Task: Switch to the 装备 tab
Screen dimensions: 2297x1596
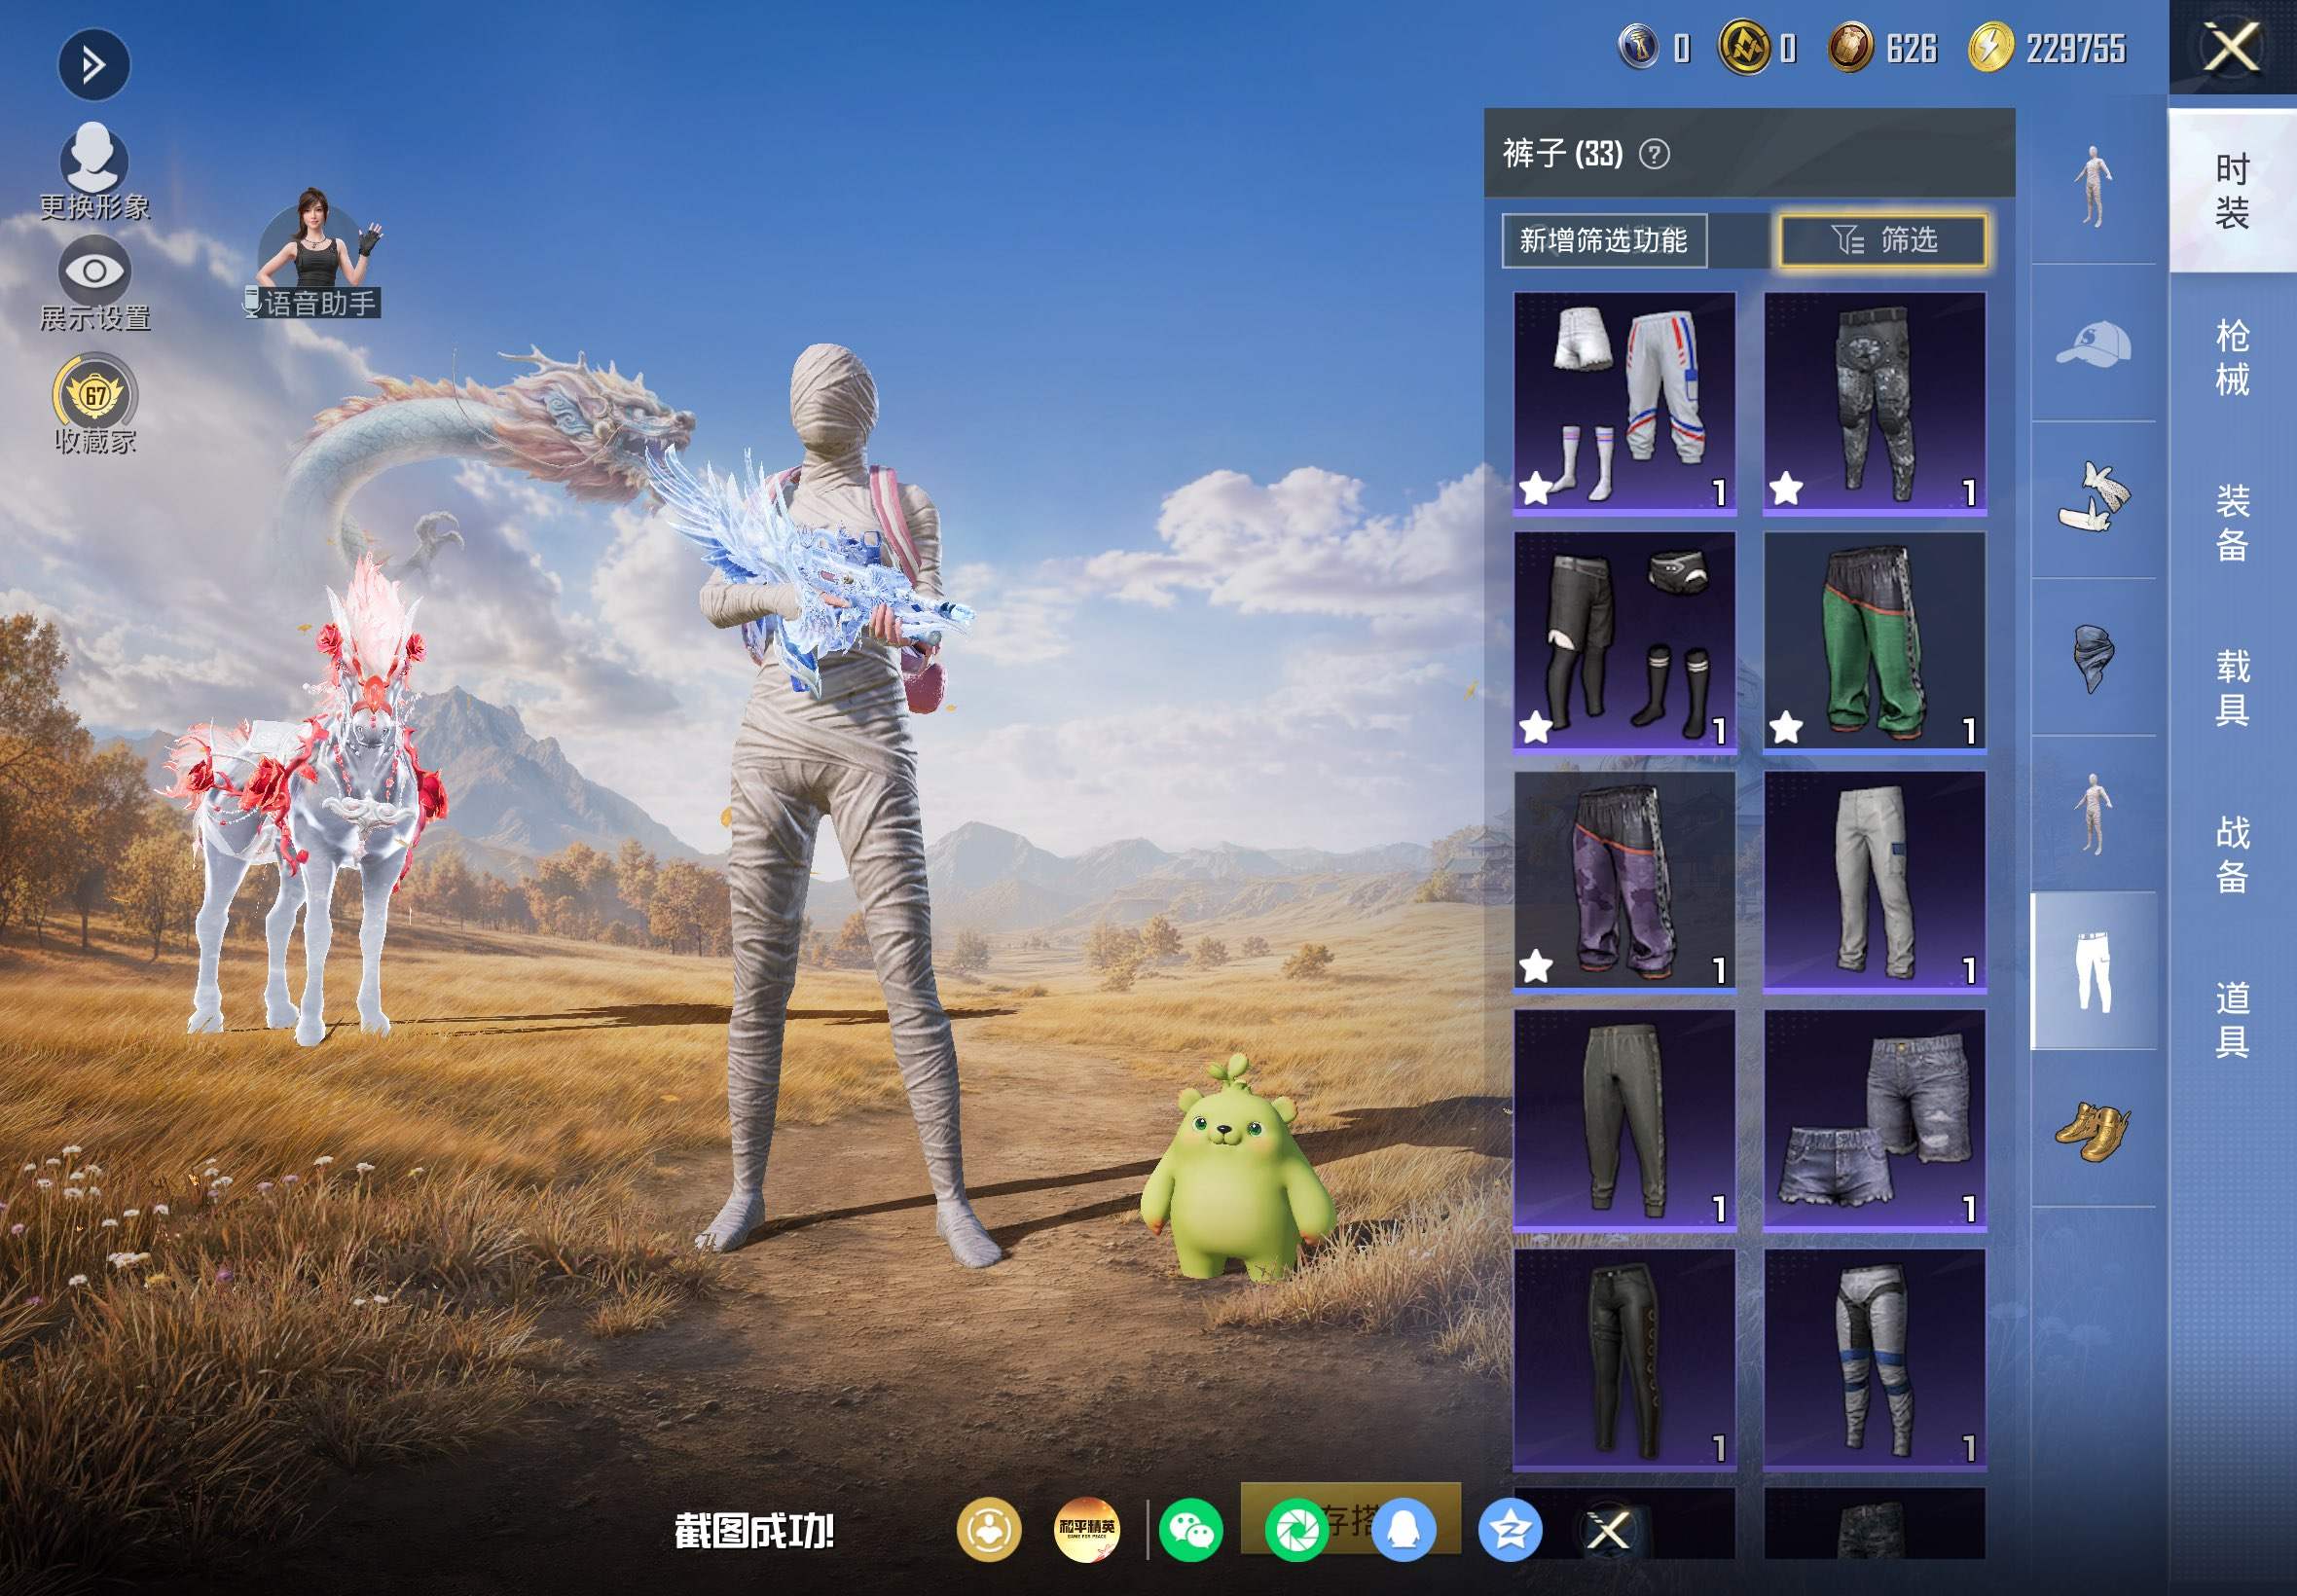Action: [2232, 523]
